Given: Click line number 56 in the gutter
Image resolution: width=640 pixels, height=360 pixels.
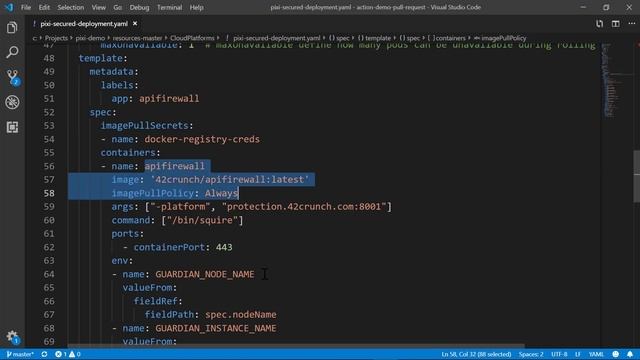Looking at the screenshot, I should coord(49,166).
